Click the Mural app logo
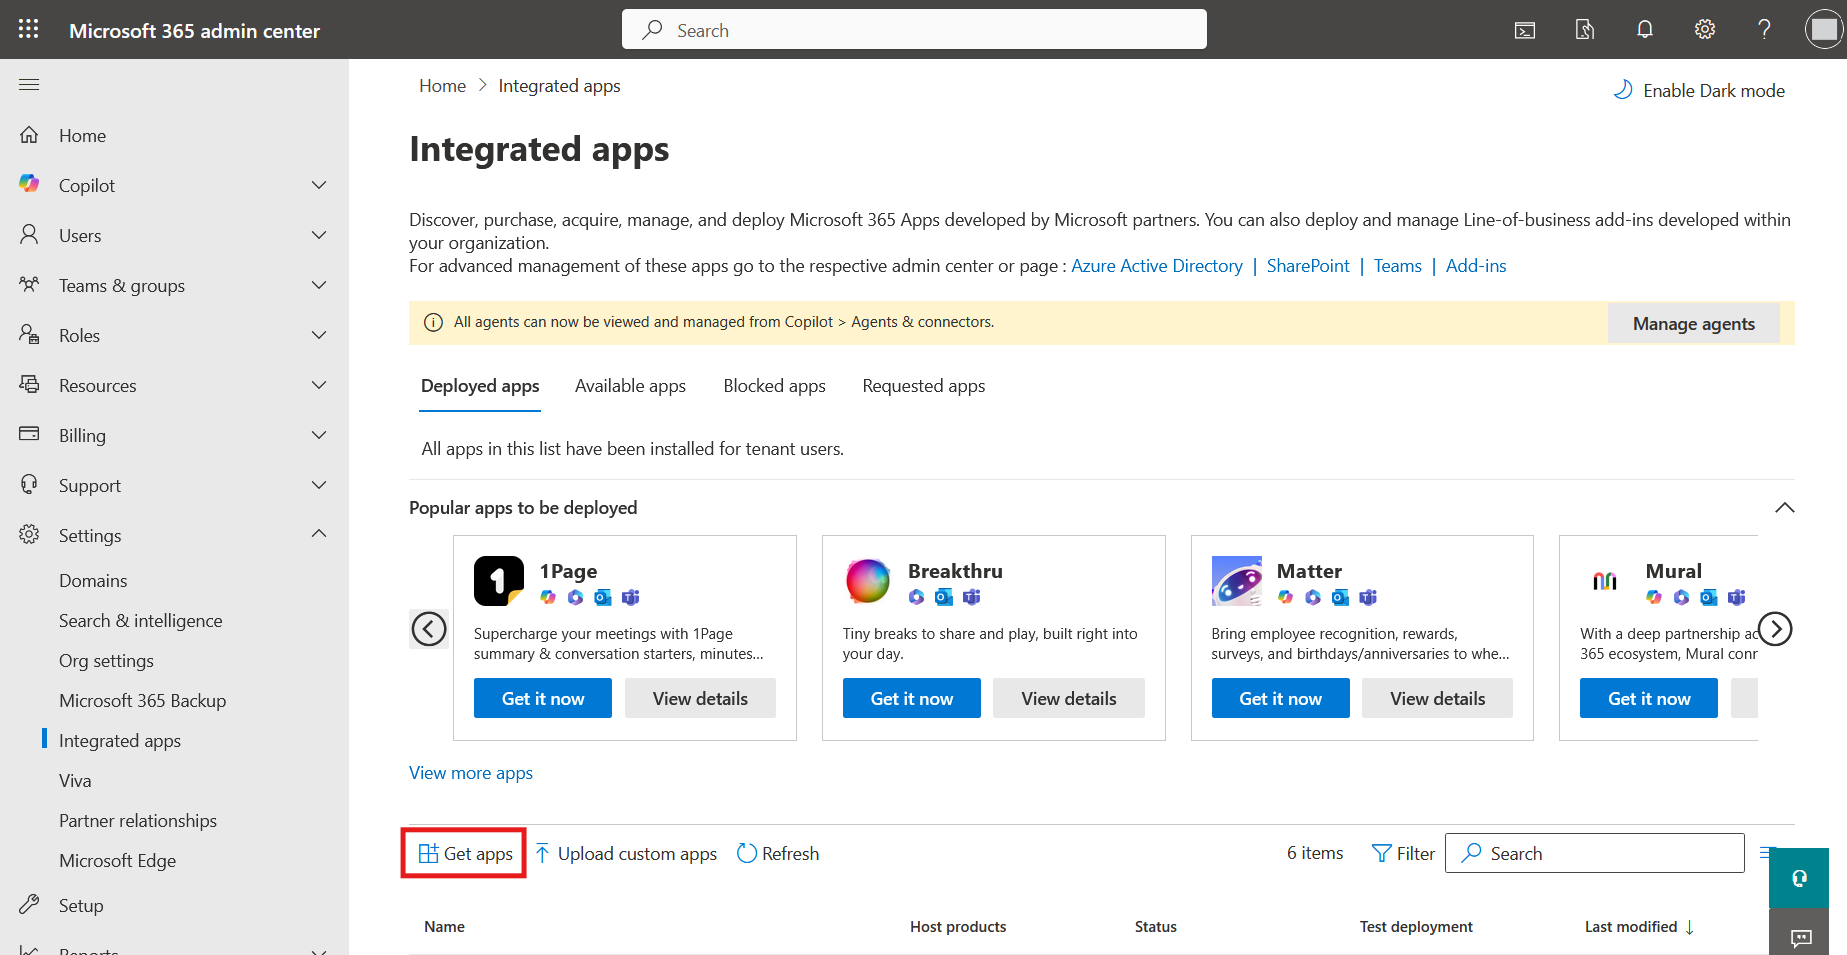 click(x=1605, y=581)
